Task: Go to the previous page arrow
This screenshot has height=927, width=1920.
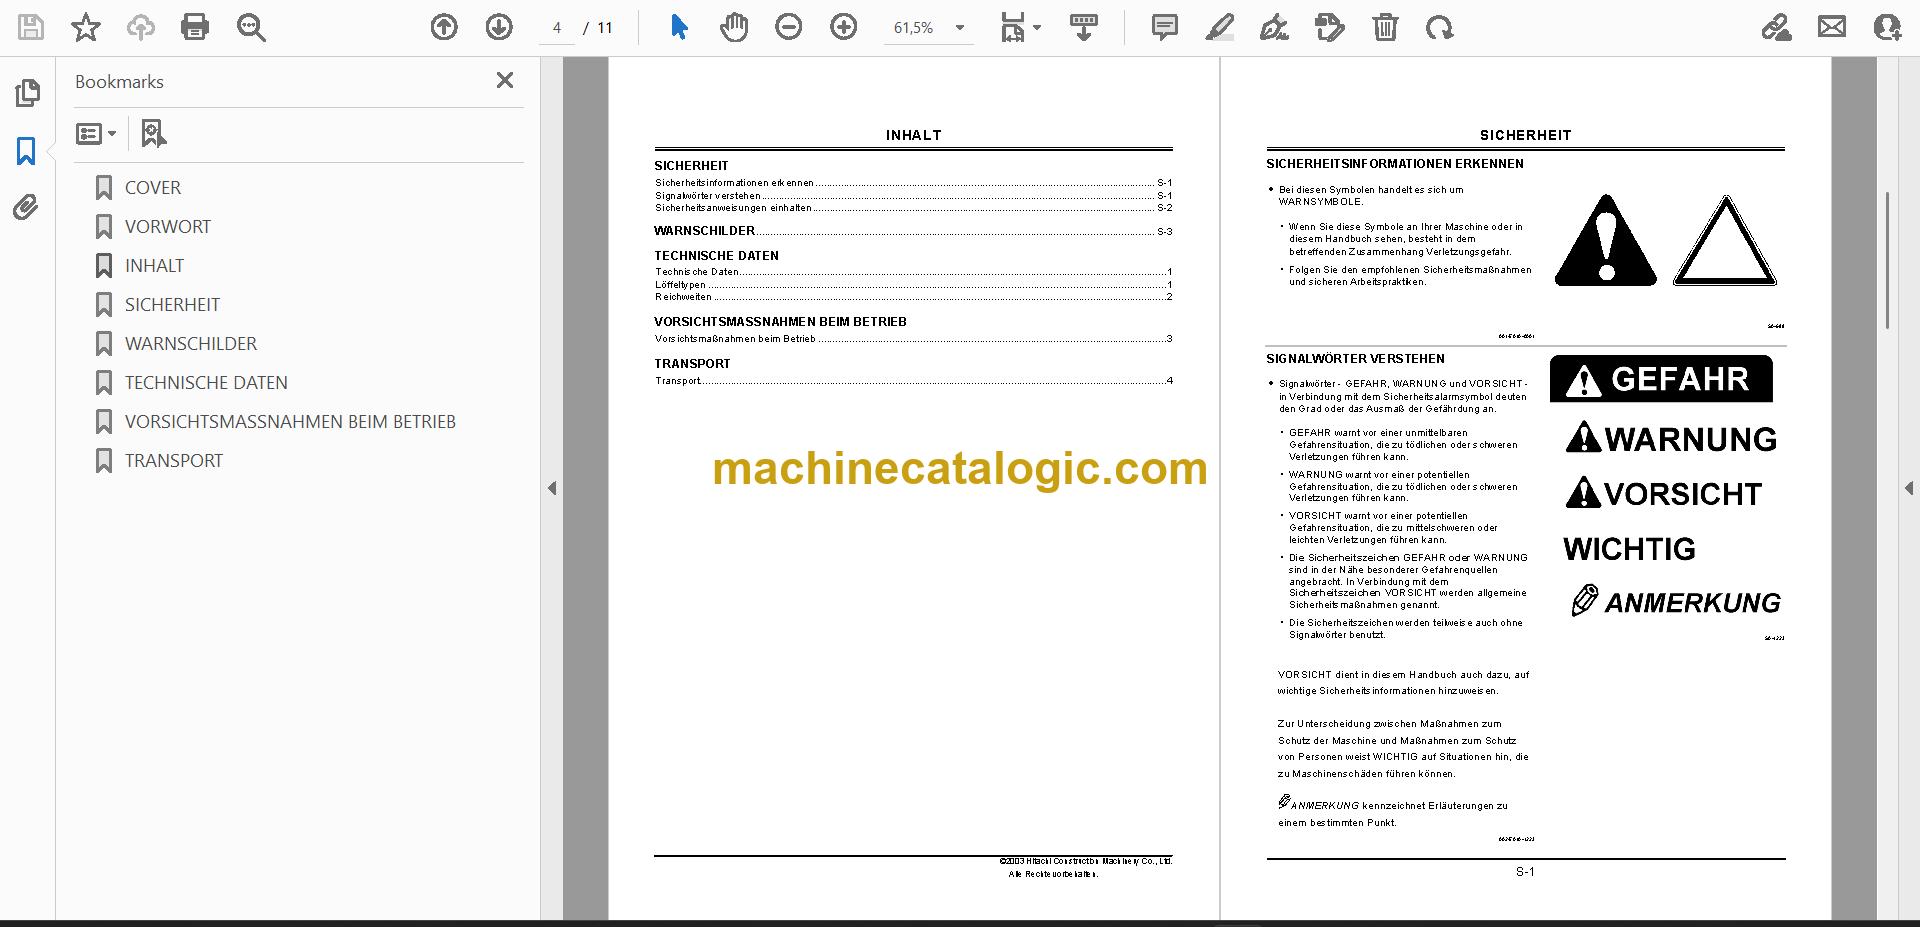Action: click(x=444, y=28)
